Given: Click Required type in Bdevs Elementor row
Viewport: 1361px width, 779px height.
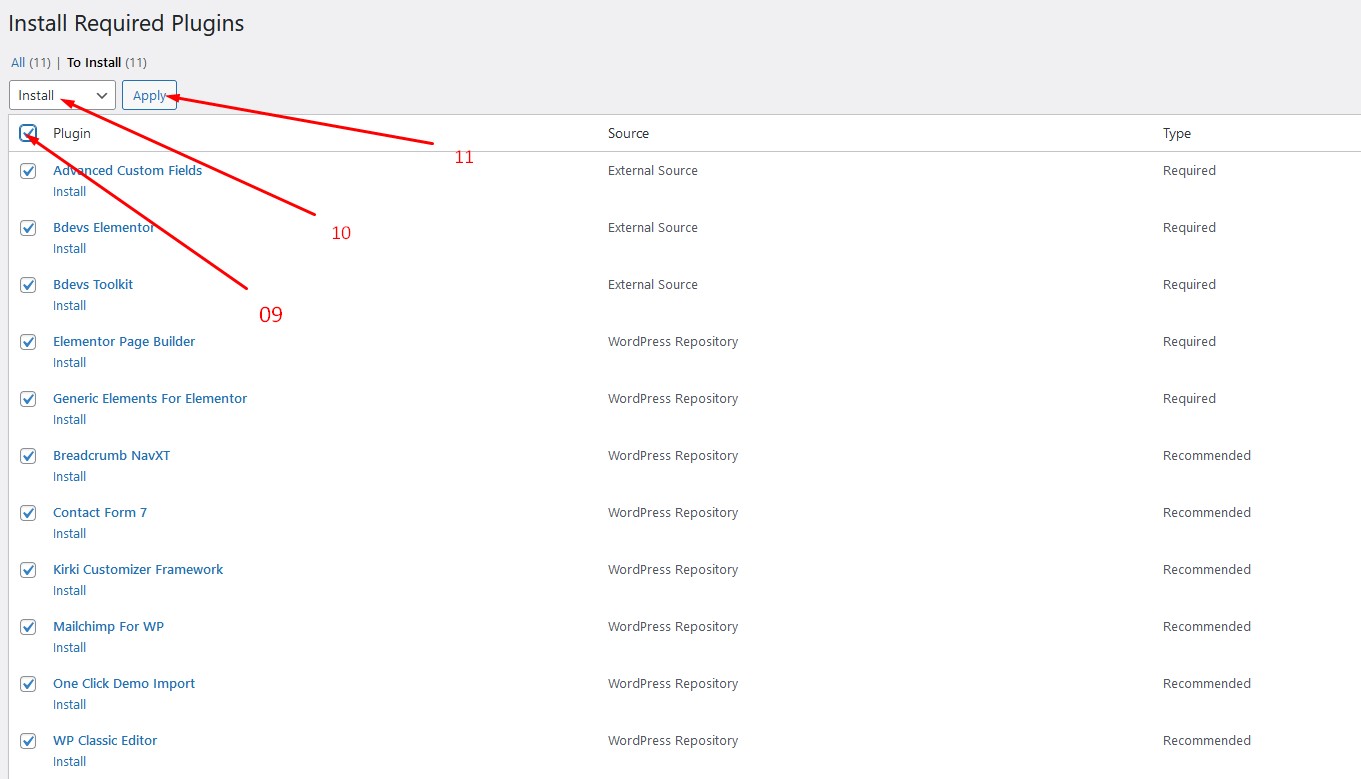Looking at the screenshot, I should [x=1189, y=227].
